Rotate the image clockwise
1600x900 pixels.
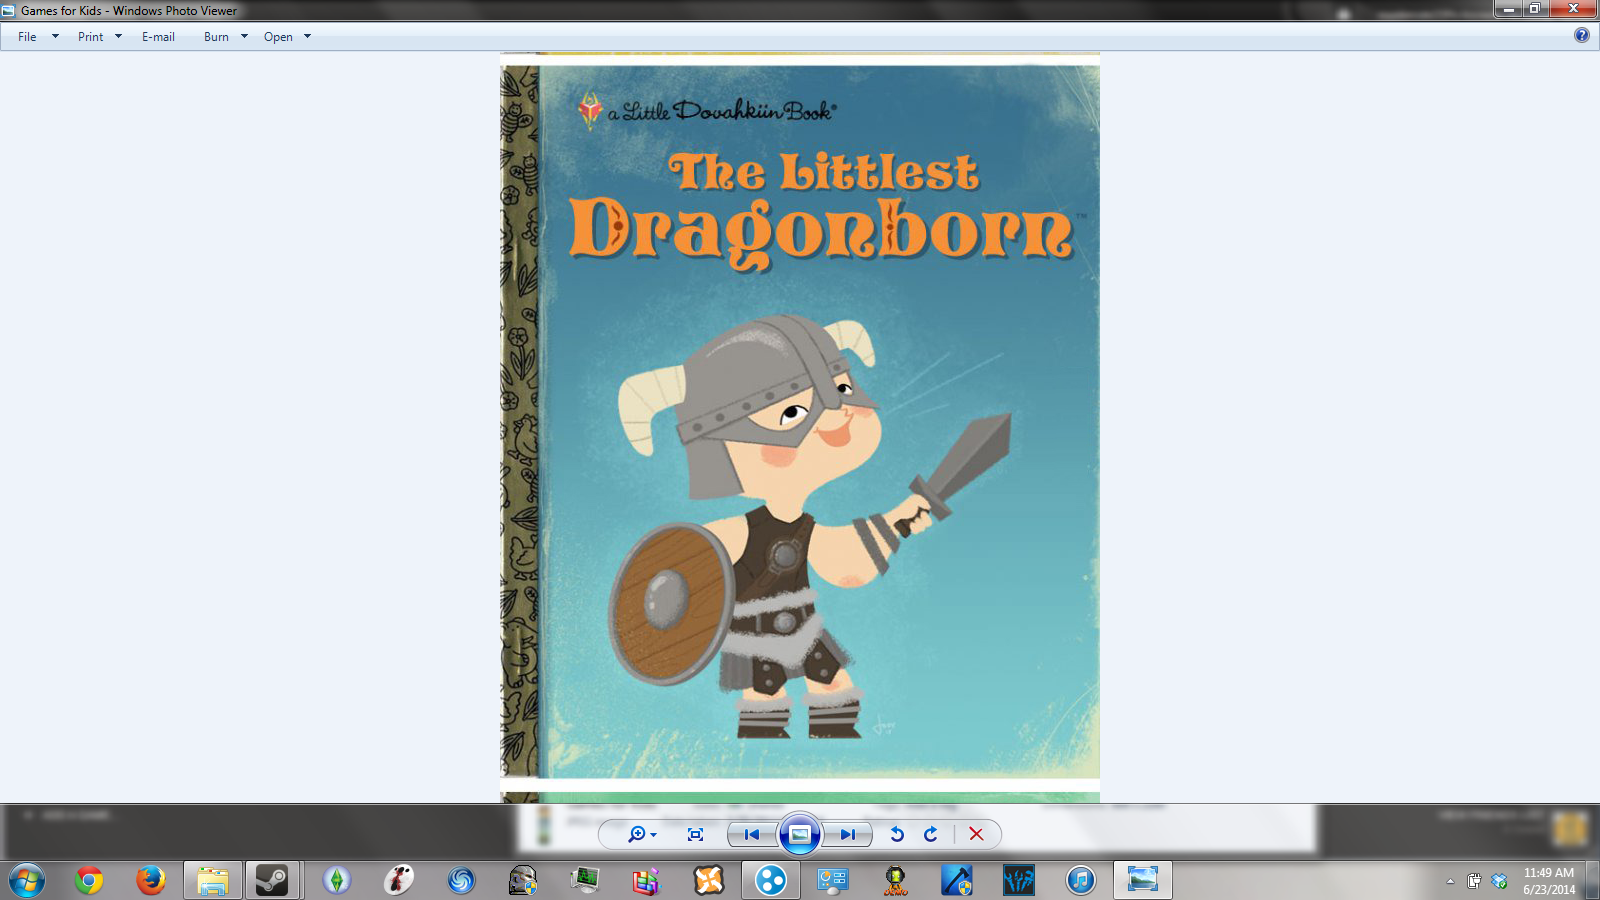tap(931, 834)
